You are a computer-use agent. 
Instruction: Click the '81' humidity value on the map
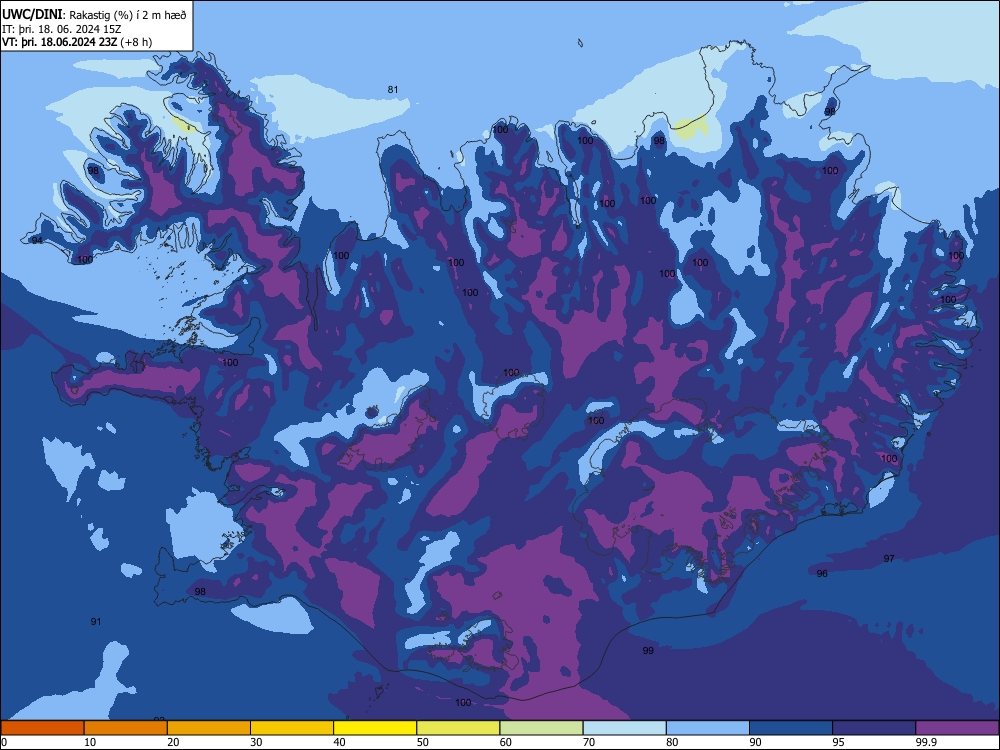coord(393,90)
